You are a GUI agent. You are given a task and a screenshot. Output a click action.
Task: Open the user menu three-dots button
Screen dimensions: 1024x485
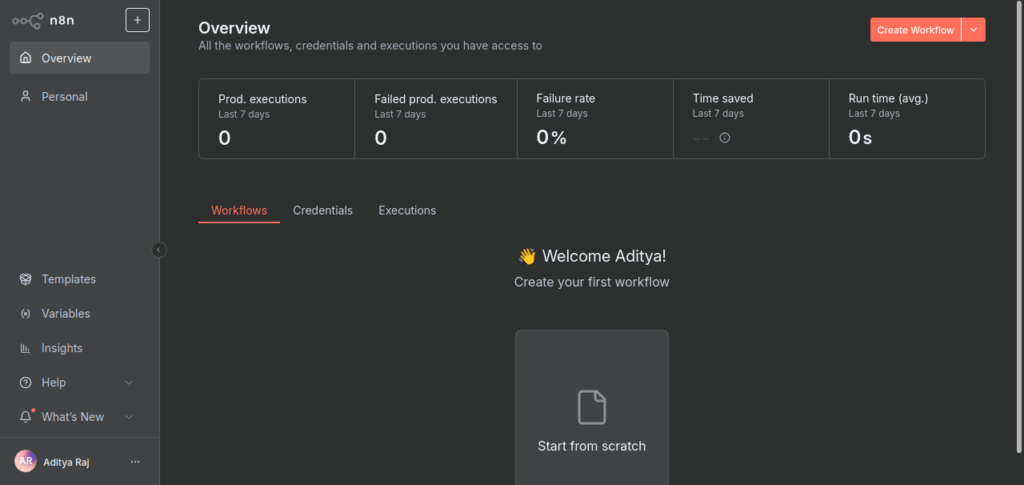(135, 462)
